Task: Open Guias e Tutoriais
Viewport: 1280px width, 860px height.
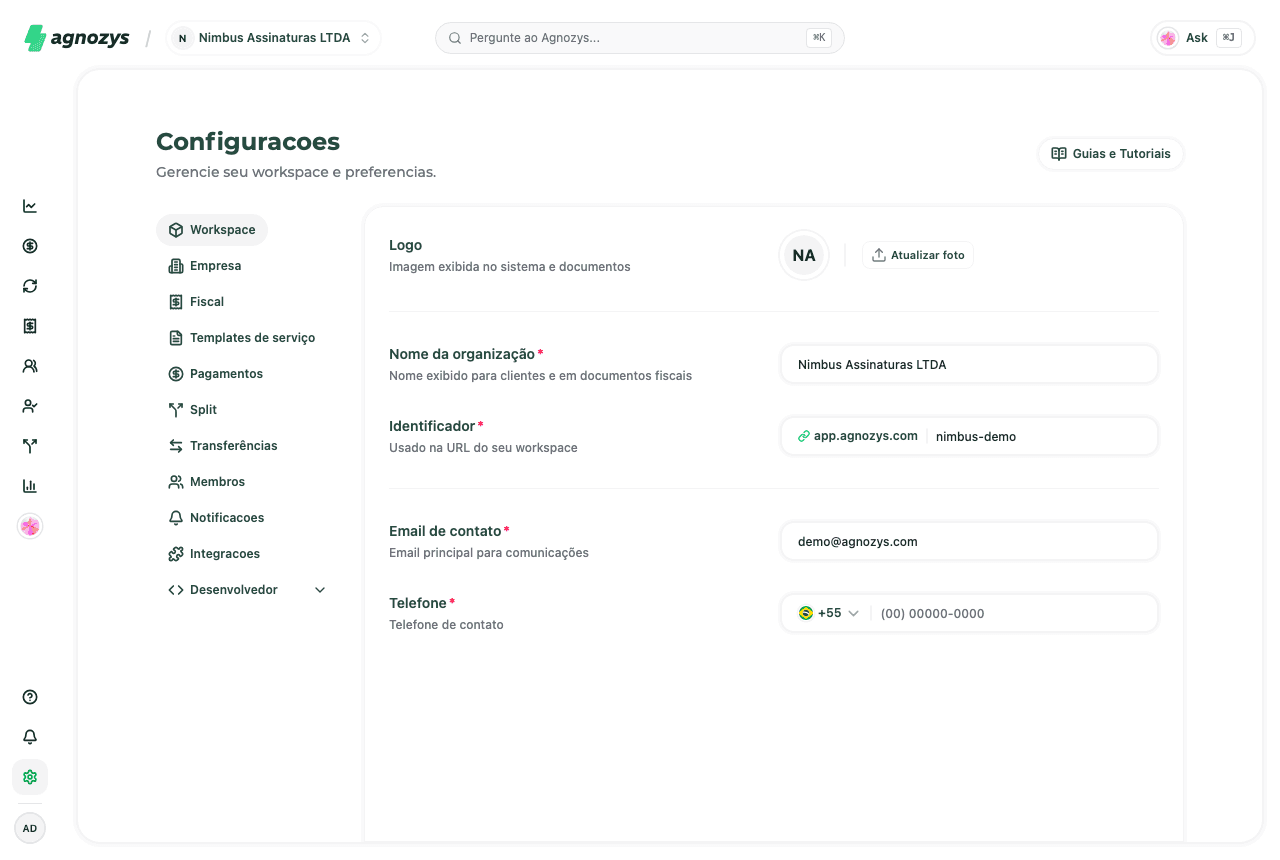Action: (1111, 154)
